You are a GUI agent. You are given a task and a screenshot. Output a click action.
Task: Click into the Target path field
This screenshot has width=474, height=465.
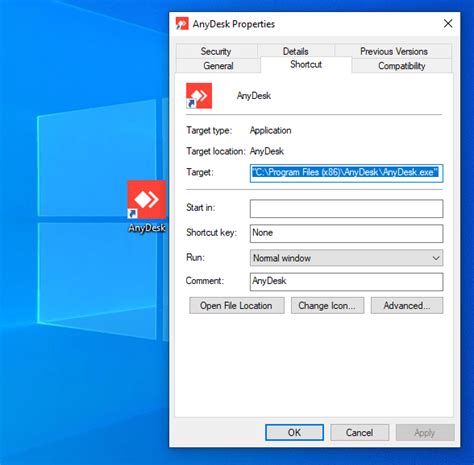tap(346, 173)
